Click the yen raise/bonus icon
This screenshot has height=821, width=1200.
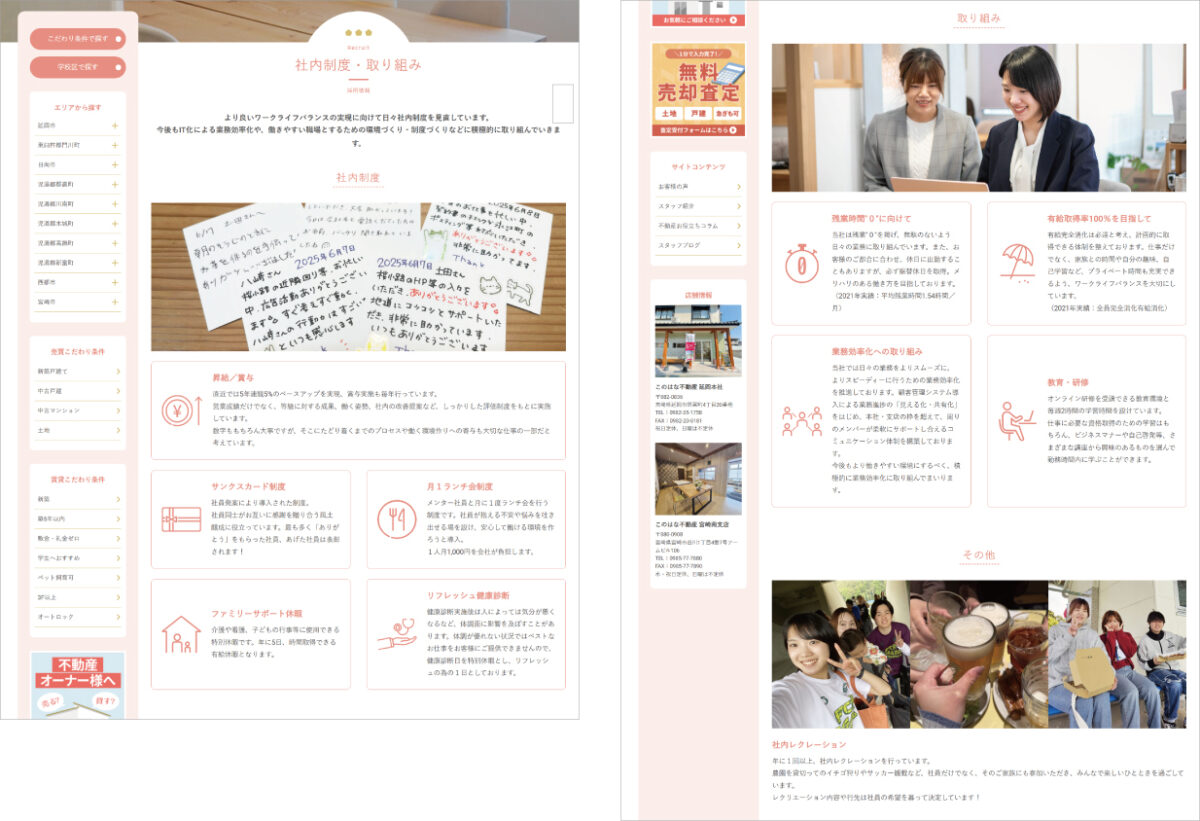181,409
